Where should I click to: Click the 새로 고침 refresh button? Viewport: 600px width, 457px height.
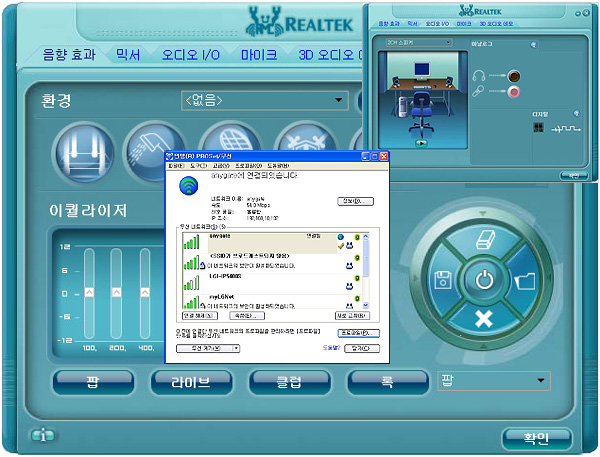click(352, 316)
